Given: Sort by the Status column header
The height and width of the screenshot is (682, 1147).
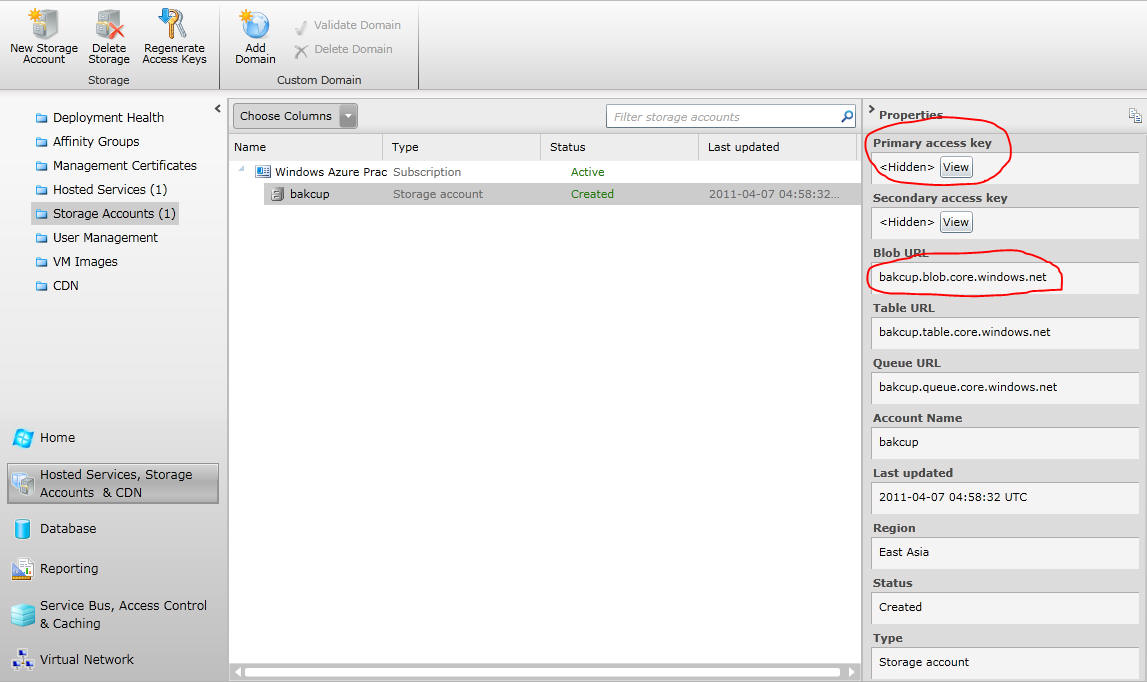Looking at the screenshot, I should (x=620, y=147).
